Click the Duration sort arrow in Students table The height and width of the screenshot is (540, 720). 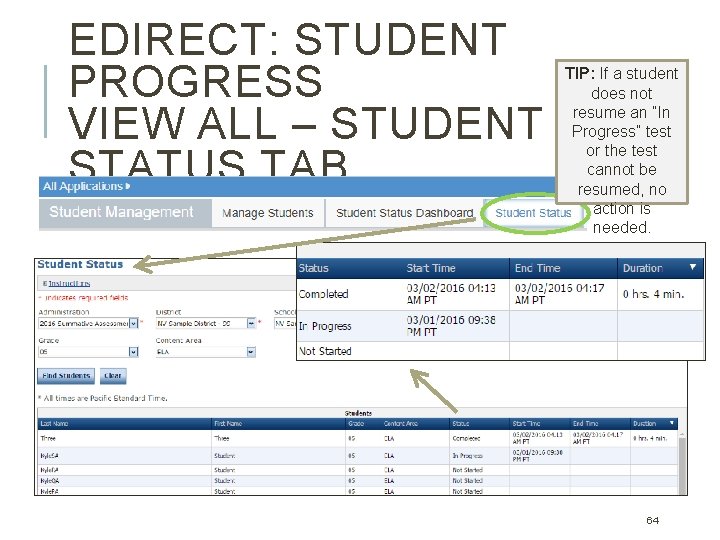click(x=671, y=423)
